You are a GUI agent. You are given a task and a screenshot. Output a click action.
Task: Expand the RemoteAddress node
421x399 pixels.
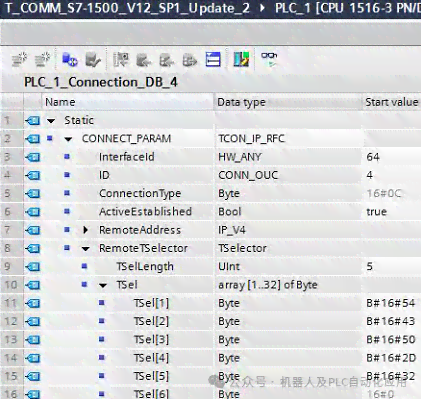click(x=86, y=230)
